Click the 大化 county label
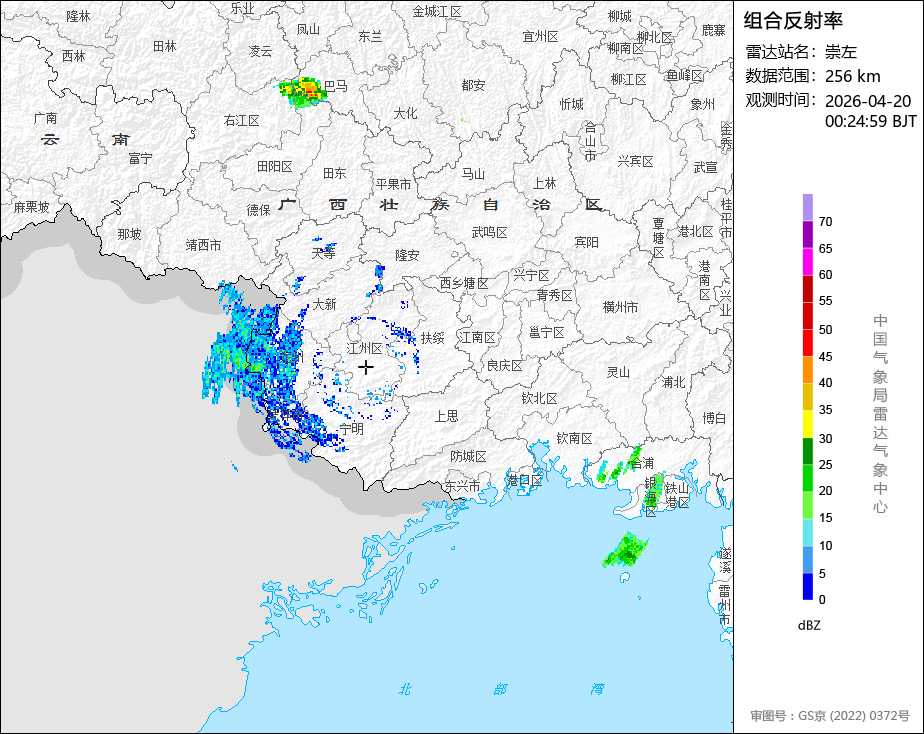The height and width of the screenshot is (734, 924). tap(405, 113)
